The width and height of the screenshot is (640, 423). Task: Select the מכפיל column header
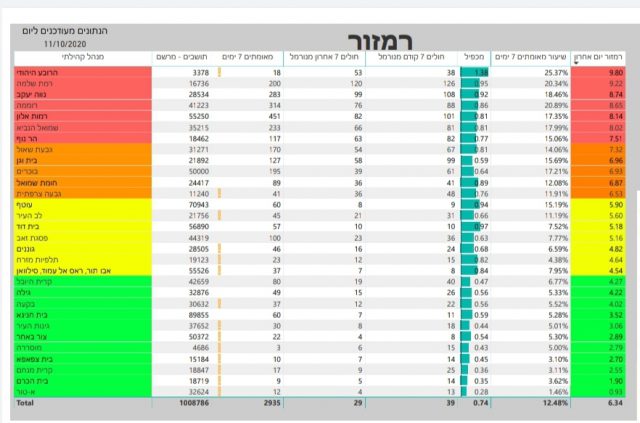pyautogui.click(x=474, y=59)
